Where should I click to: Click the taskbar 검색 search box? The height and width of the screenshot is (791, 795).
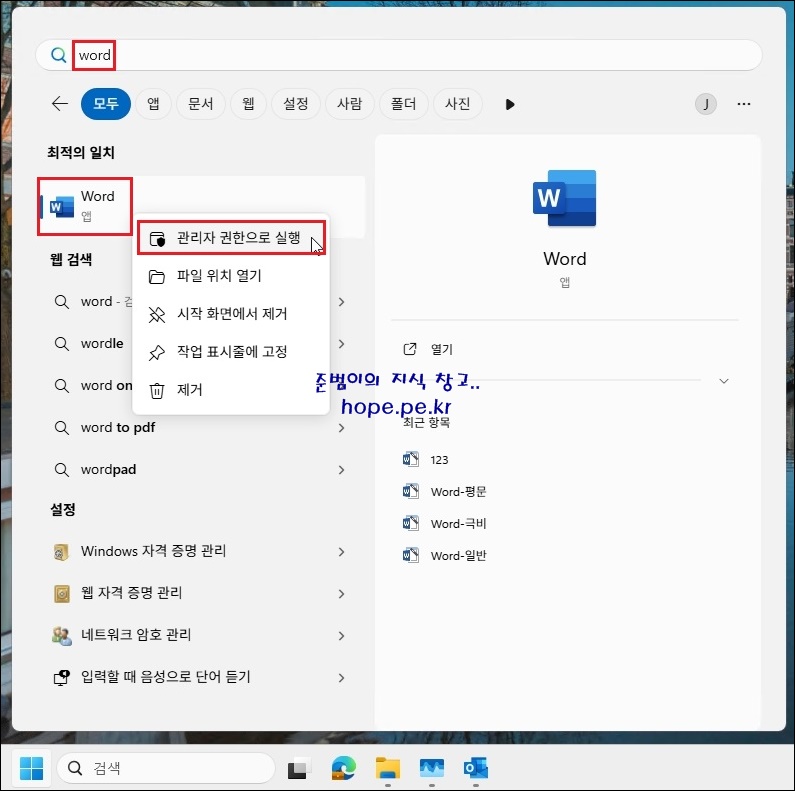pos(166,768)
